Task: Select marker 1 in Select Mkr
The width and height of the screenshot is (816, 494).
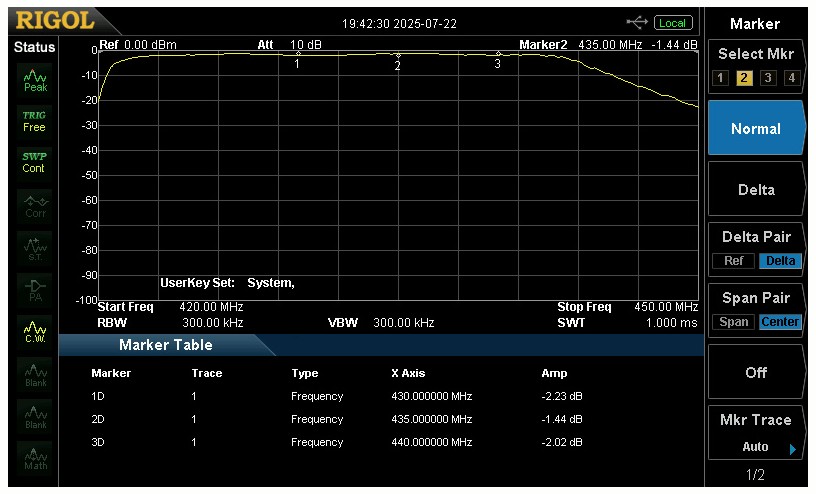Action: pos(721,78)
